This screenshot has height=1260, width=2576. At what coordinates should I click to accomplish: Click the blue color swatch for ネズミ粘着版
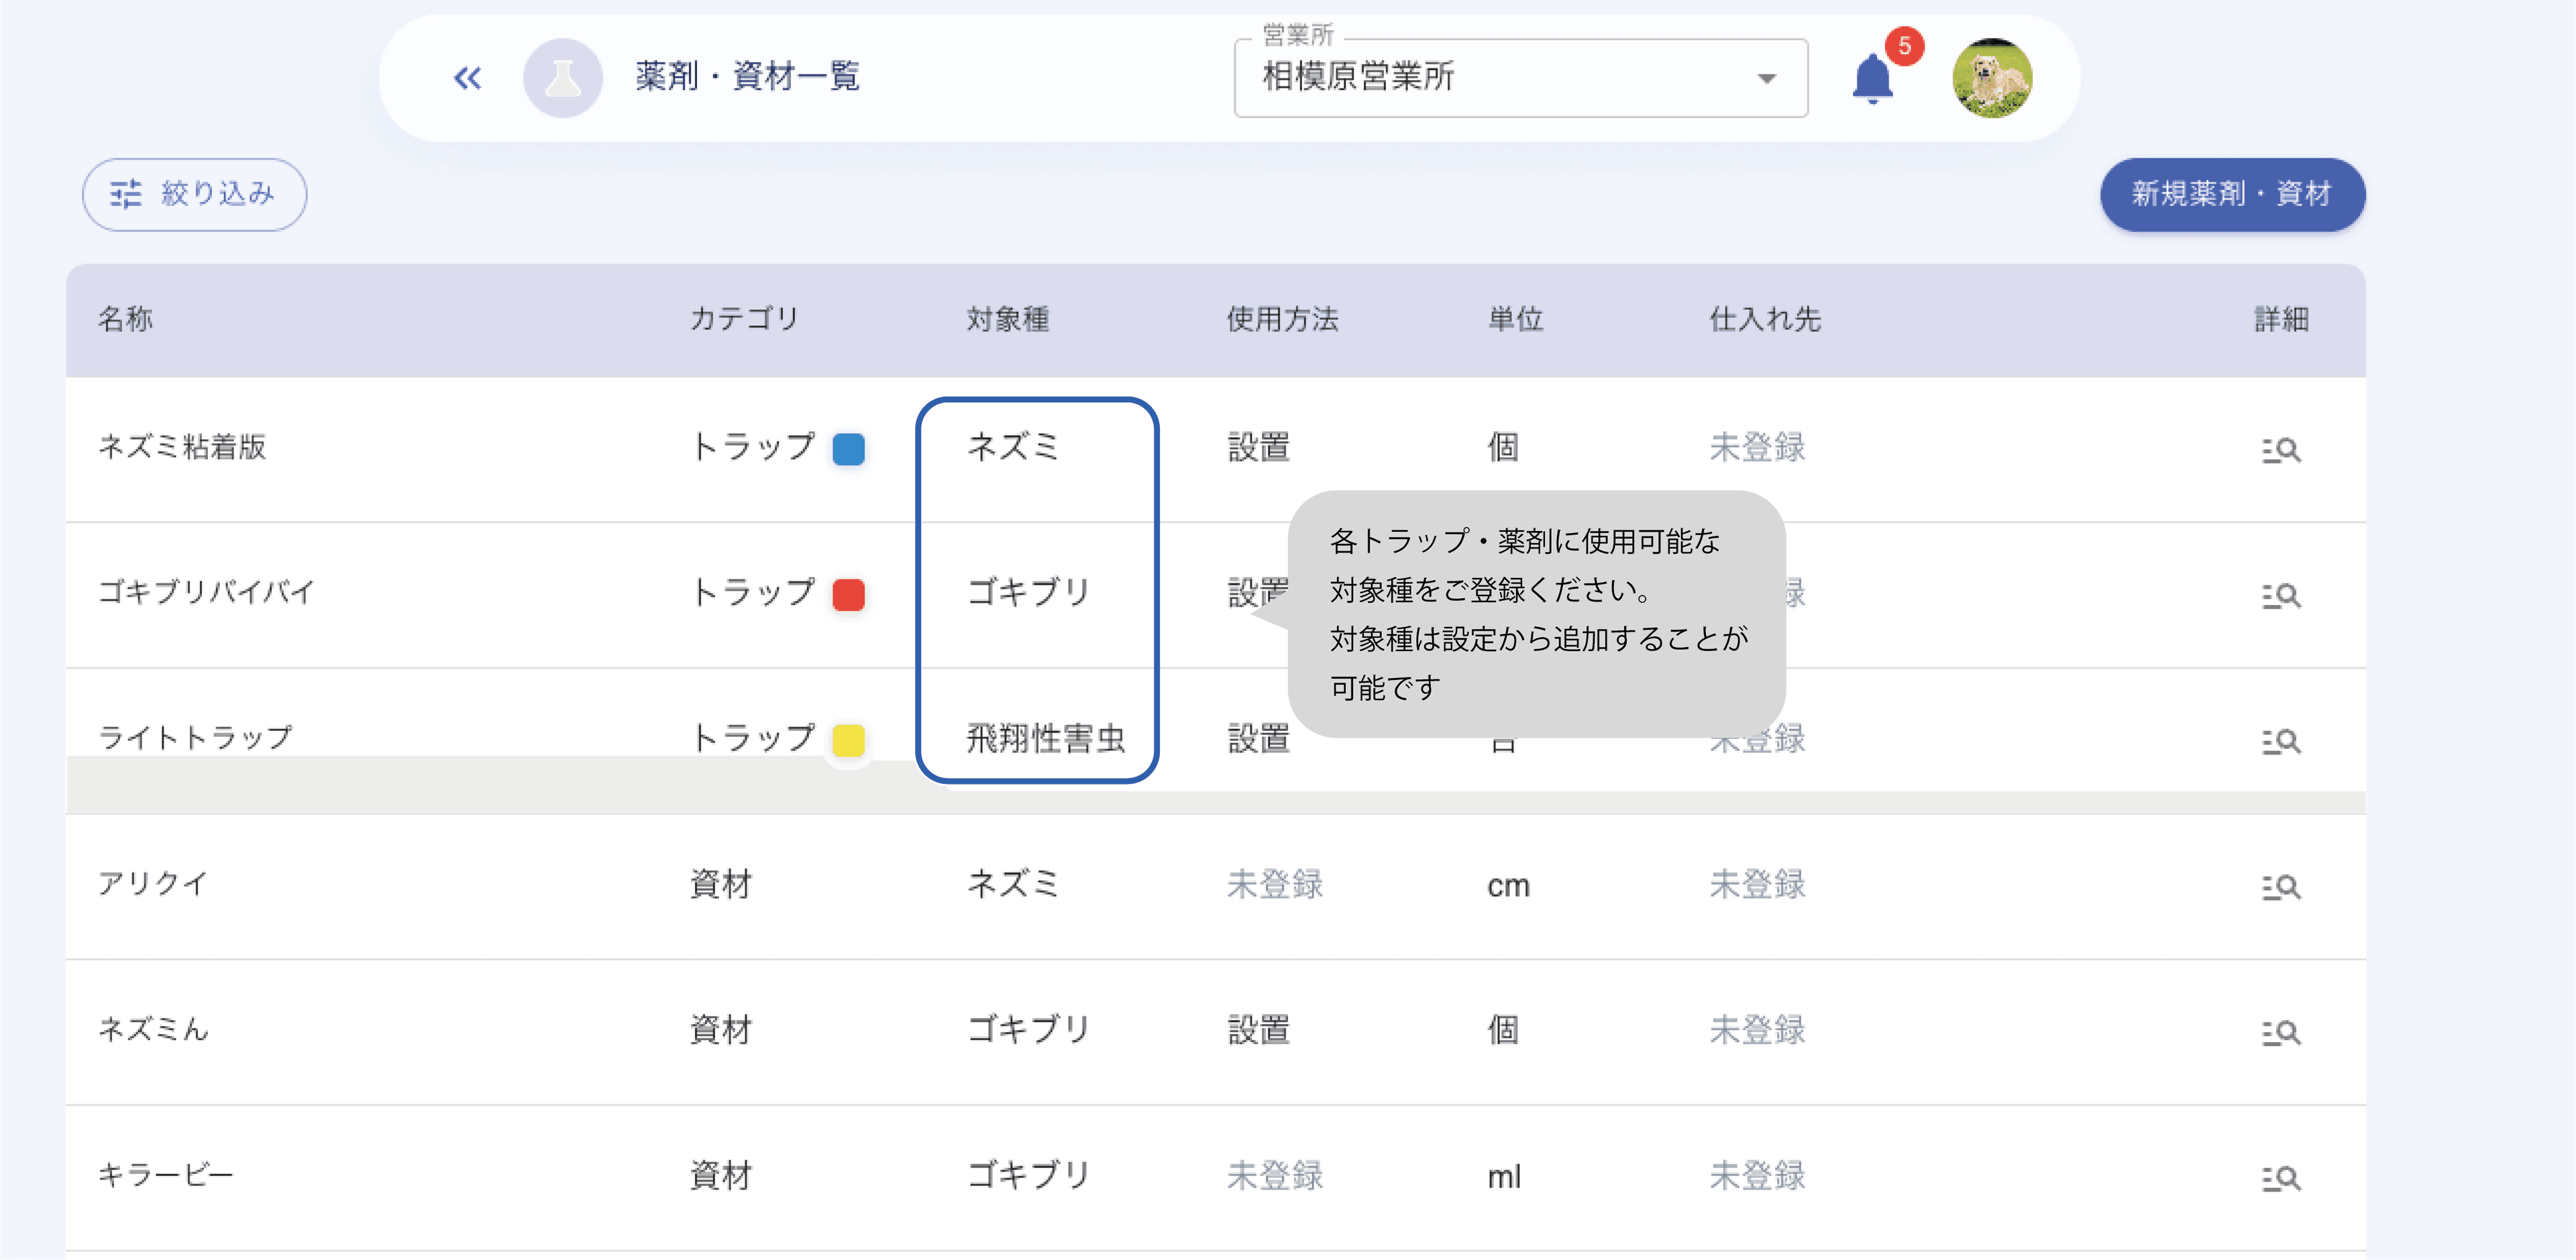point(848,449)
